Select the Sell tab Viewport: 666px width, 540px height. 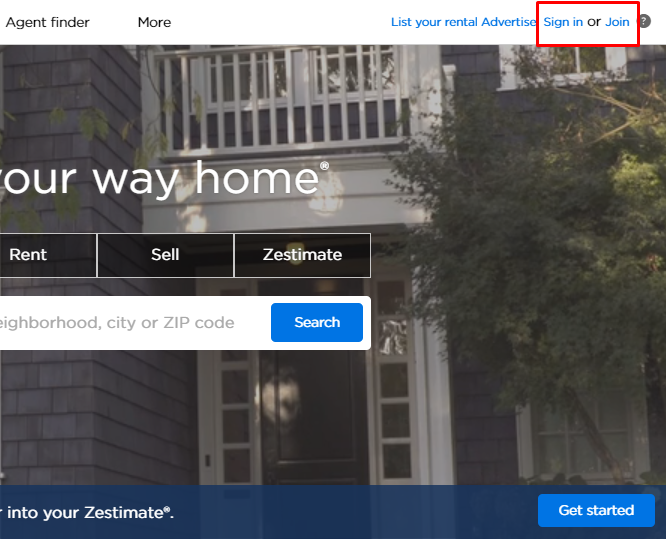(x=165, y=255)
